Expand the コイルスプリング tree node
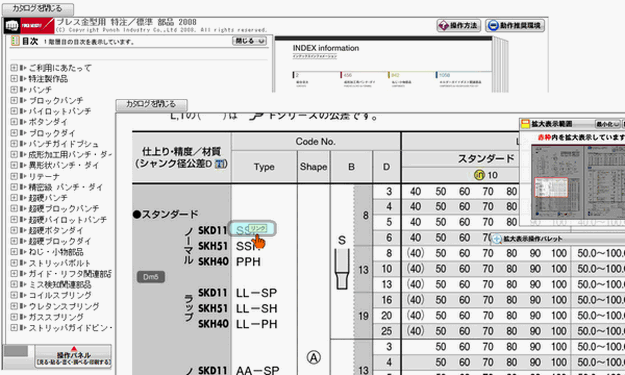625x375 pixels. [x=14, y=295]
